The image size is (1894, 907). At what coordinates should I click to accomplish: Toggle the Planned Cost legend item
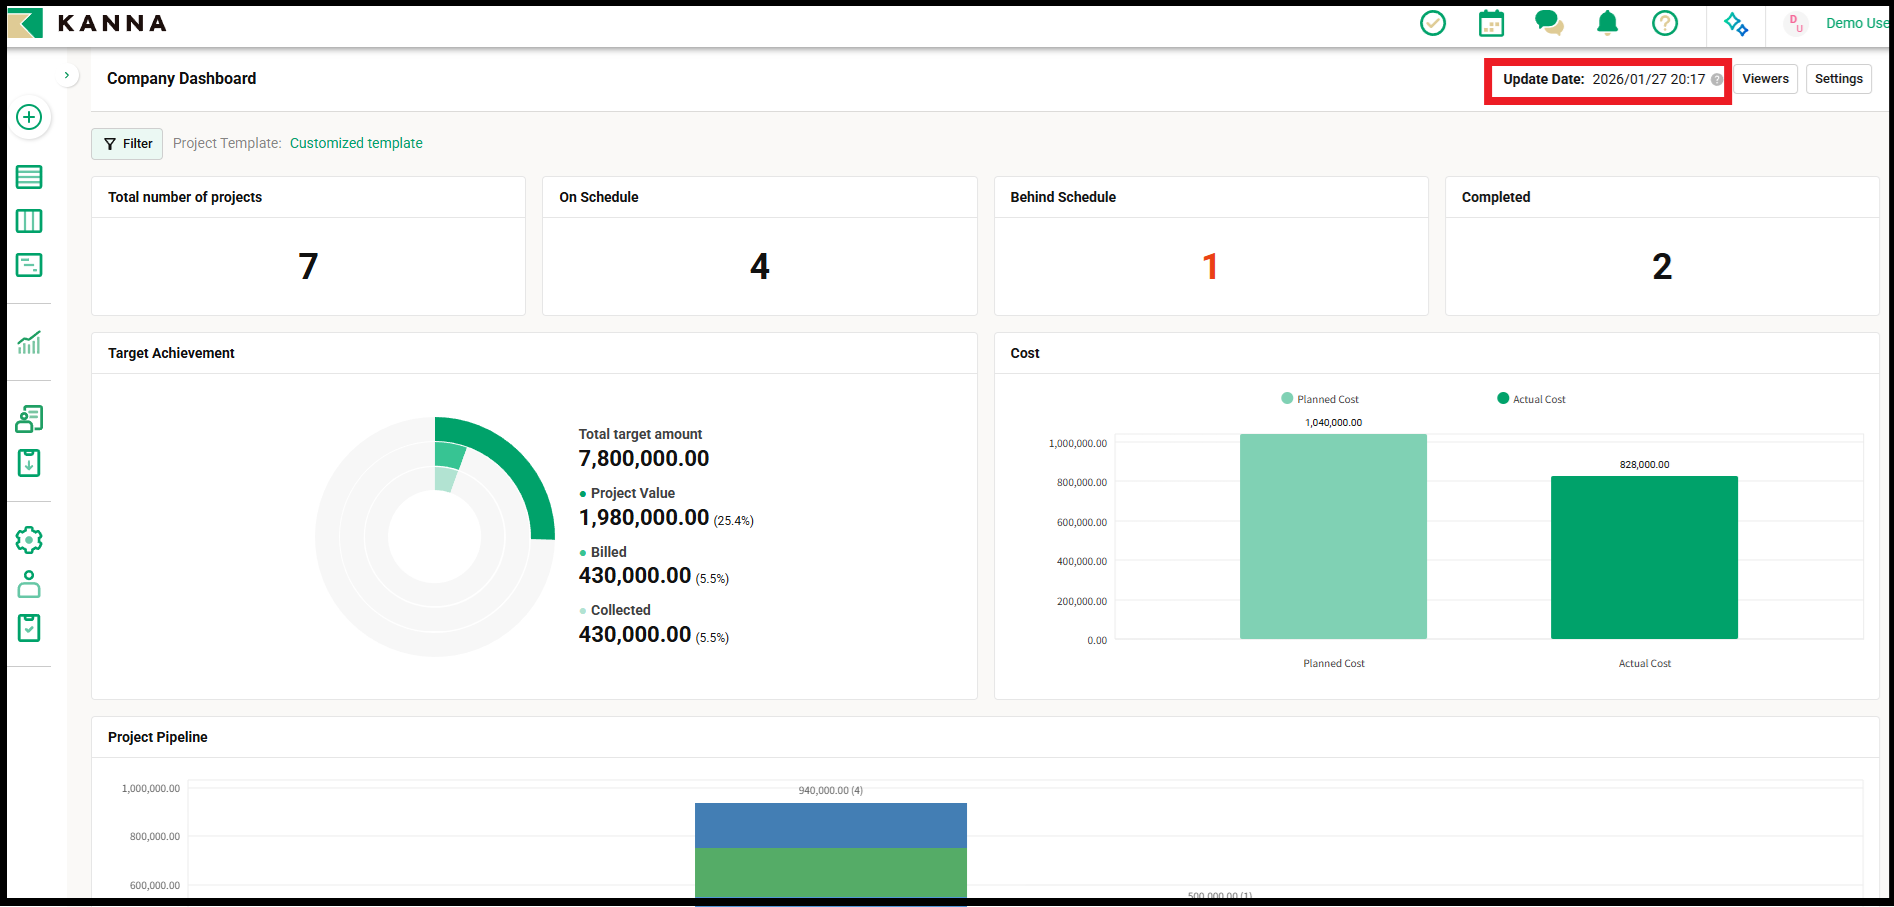[1320, 399]
